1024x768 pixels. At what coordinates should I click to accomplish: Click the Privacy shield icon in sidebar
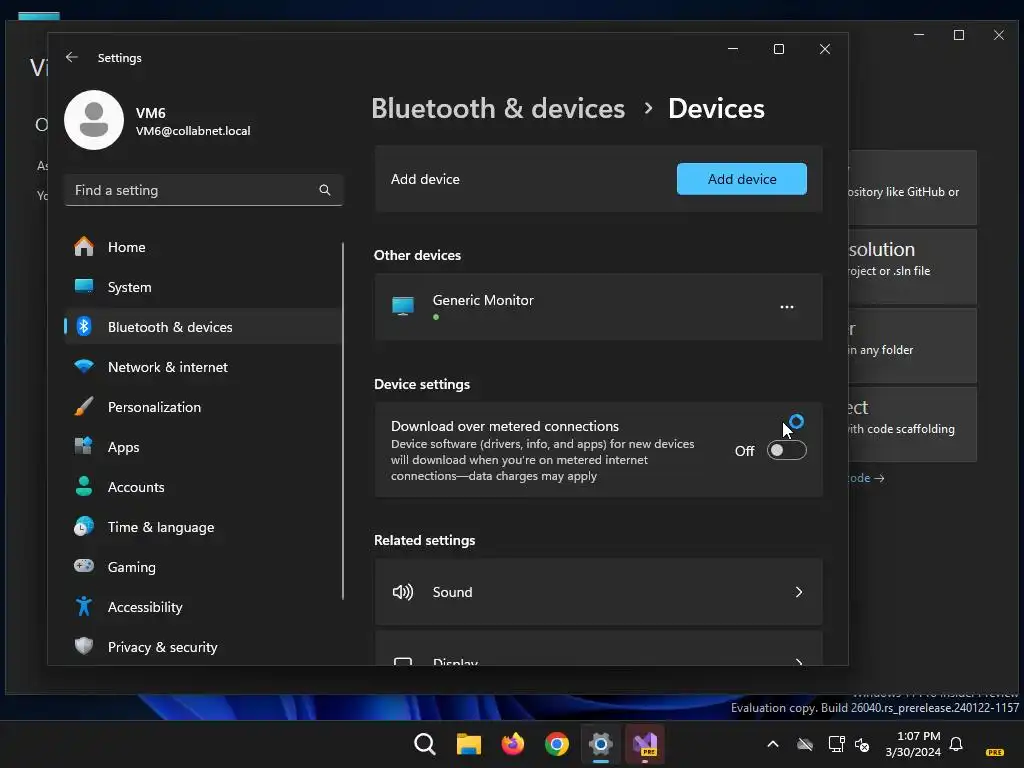[x=84, y=646]
